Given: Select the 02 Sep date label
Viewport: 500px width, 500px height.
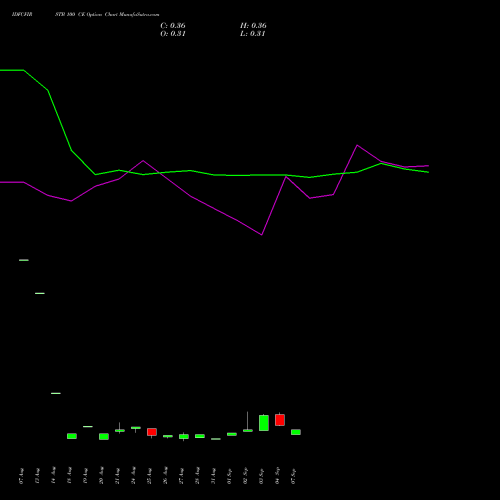Looking at the screenshot, I should [245, 476].
